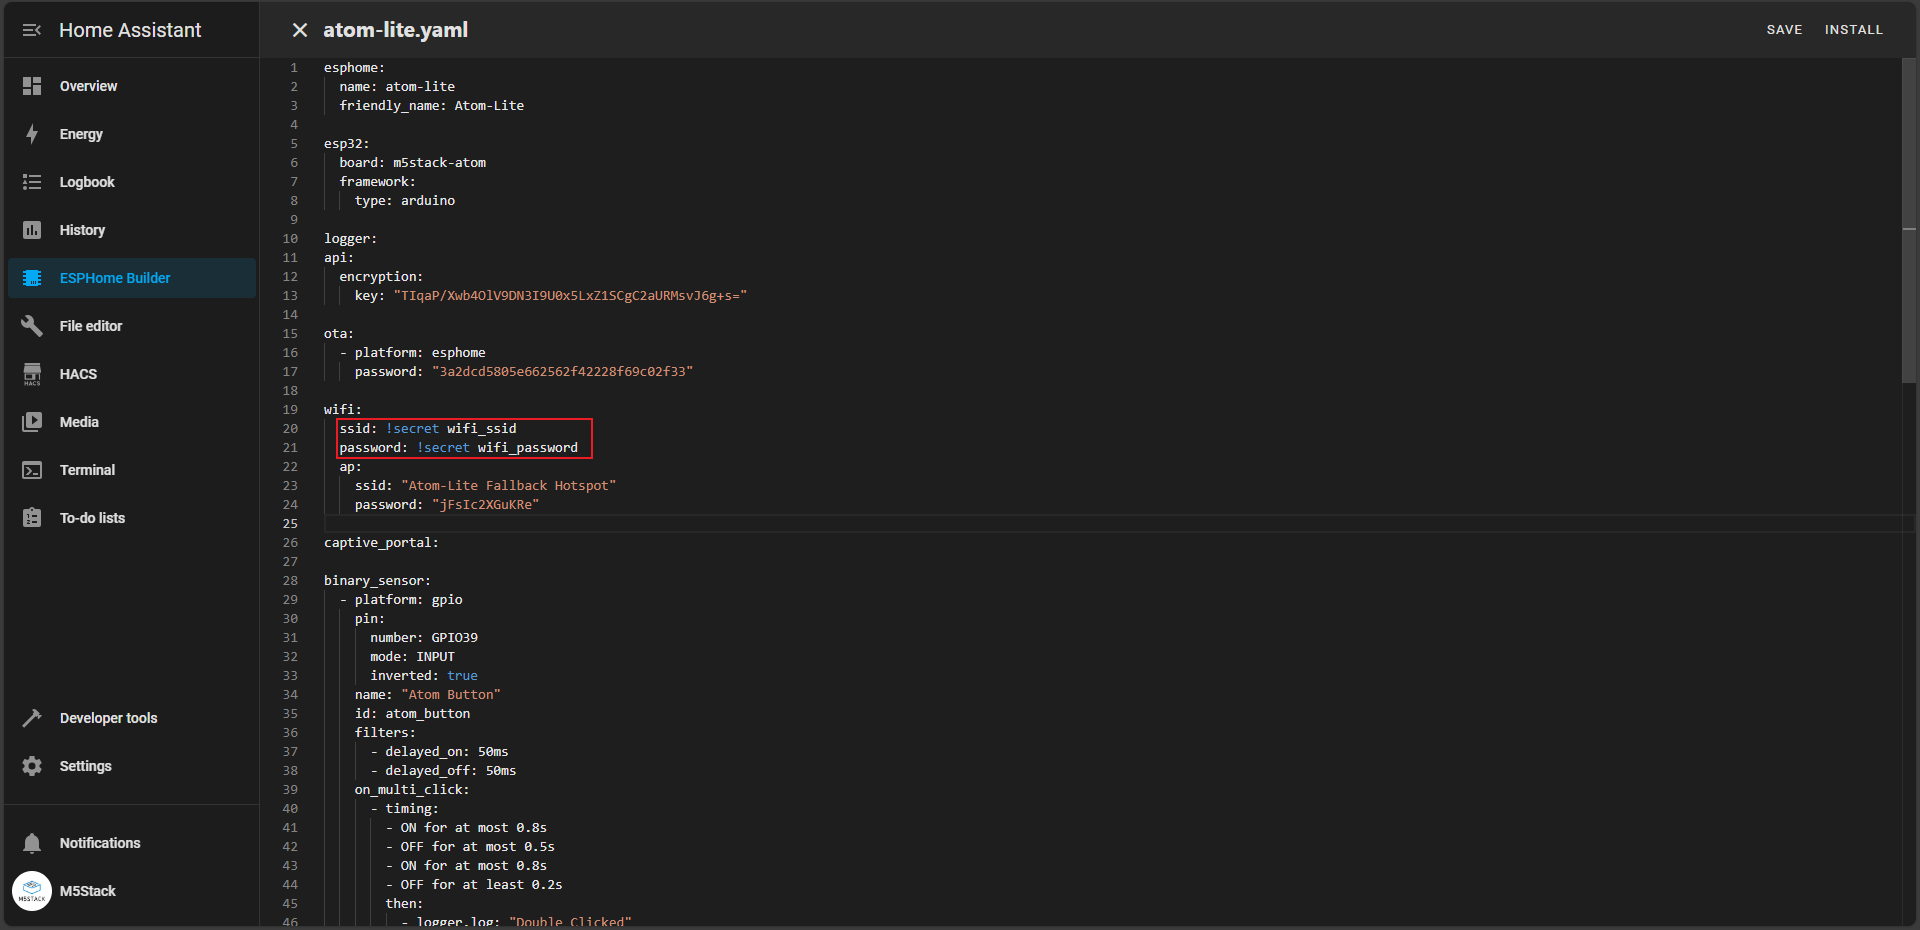Click the Settings gear icon
This screenshot has height=930, width=1920.
click(x=32, y=766)
